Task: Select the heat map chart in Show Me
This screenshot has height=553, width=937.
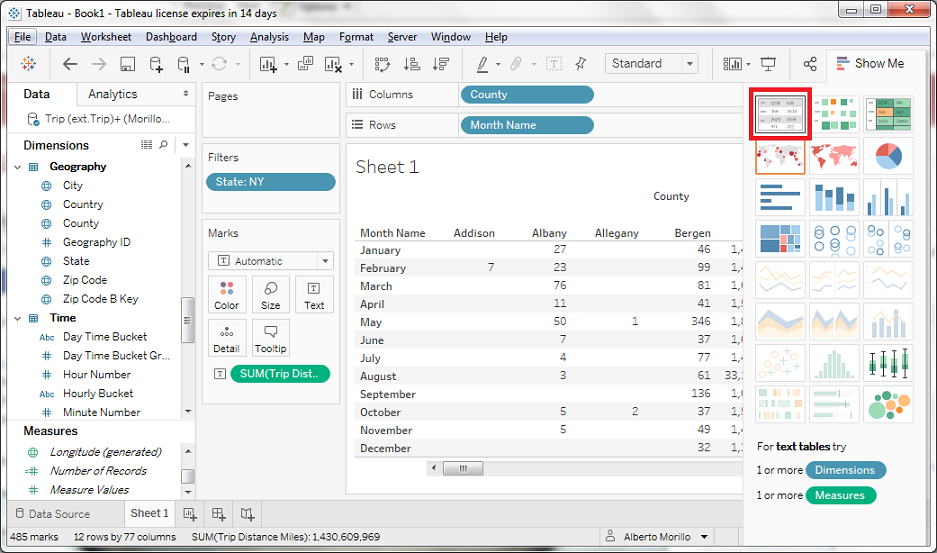Action: 834,114
